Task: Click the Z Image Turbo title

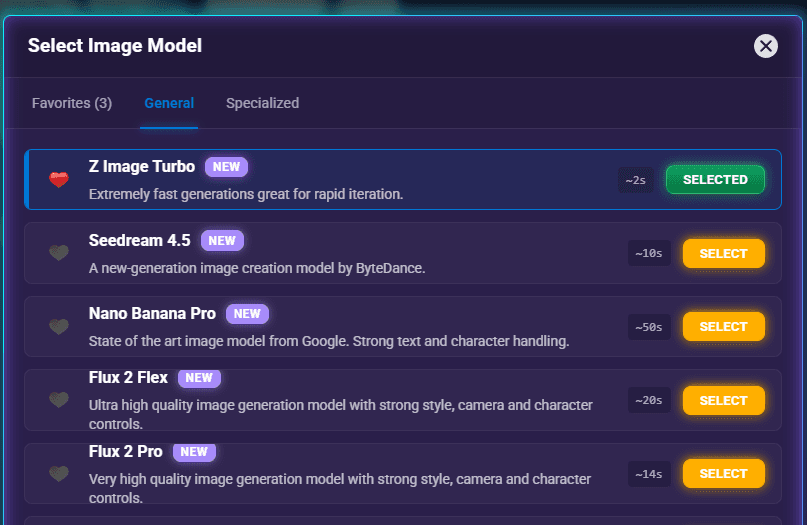Action: [x=142, y=167]
